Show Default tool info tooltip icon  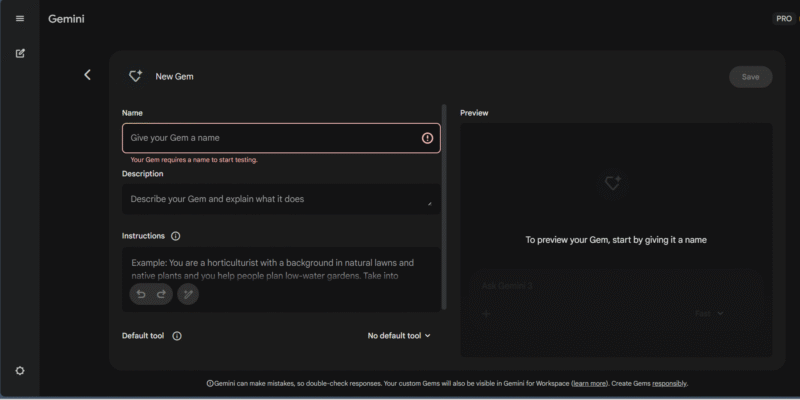177,336
